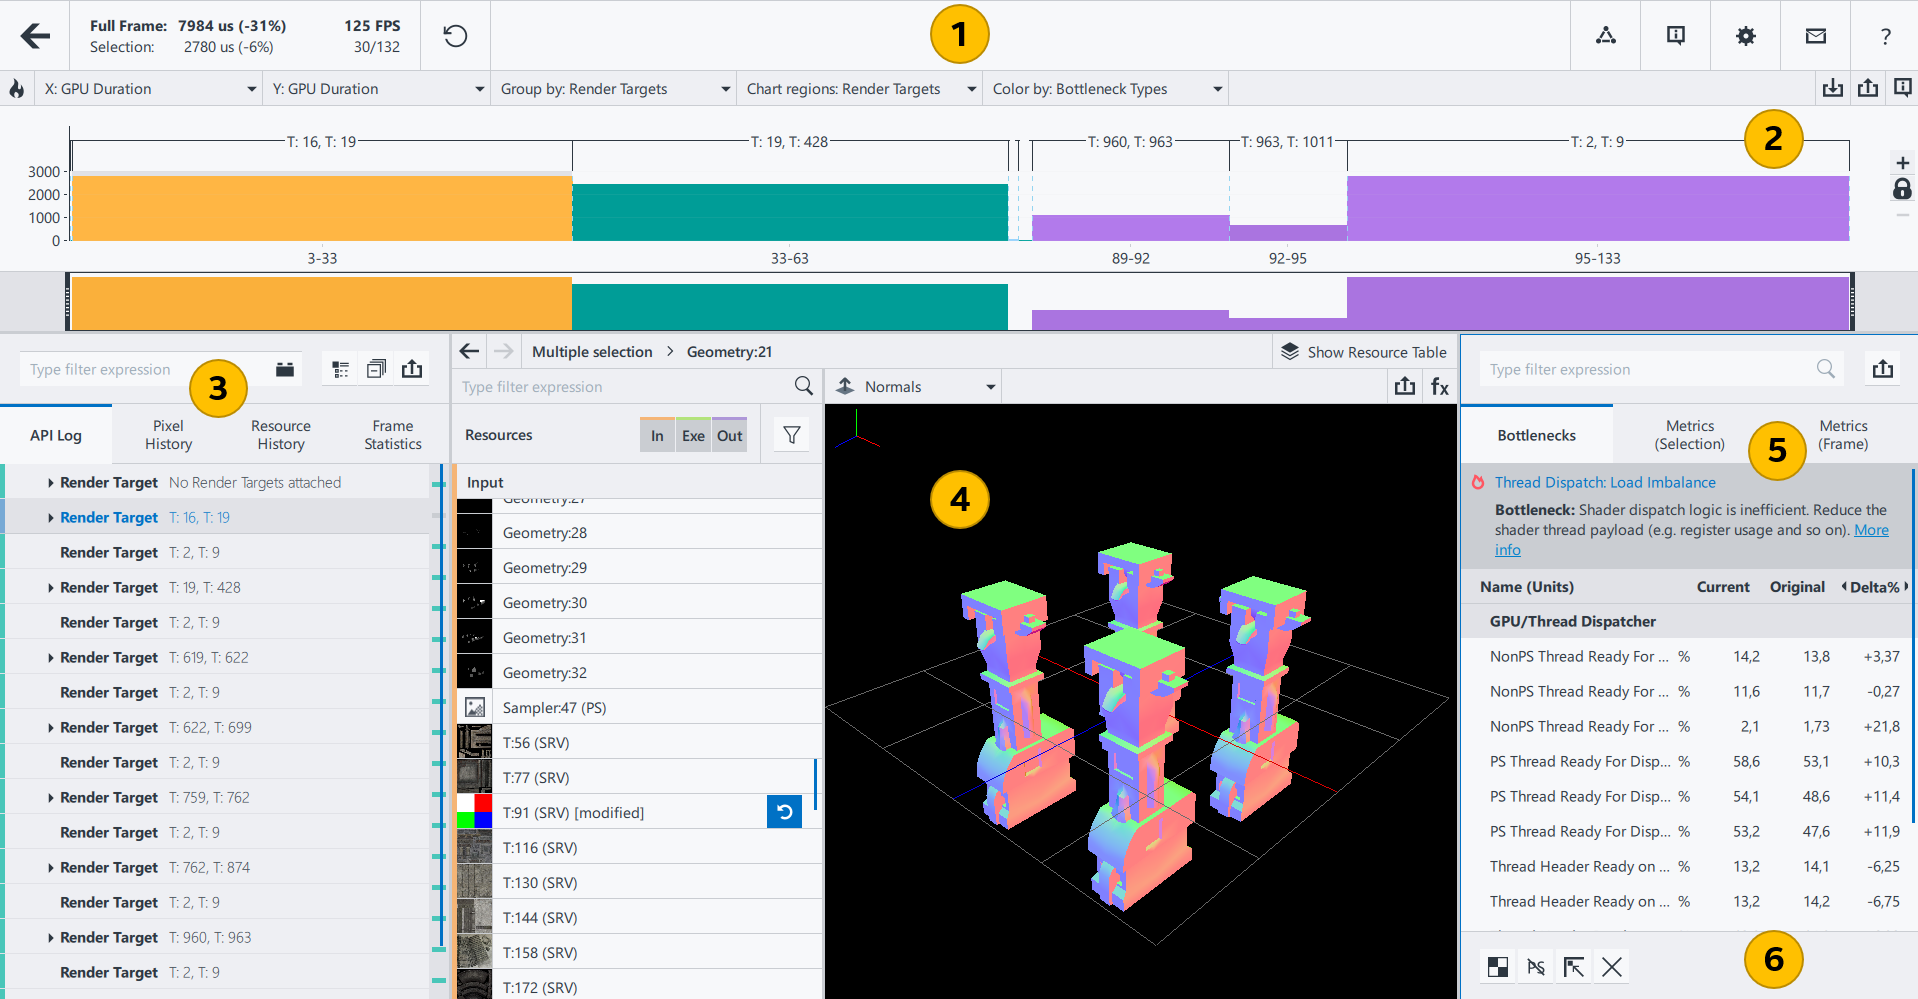Toggle the Exe resources filter

tap(693, 435)
